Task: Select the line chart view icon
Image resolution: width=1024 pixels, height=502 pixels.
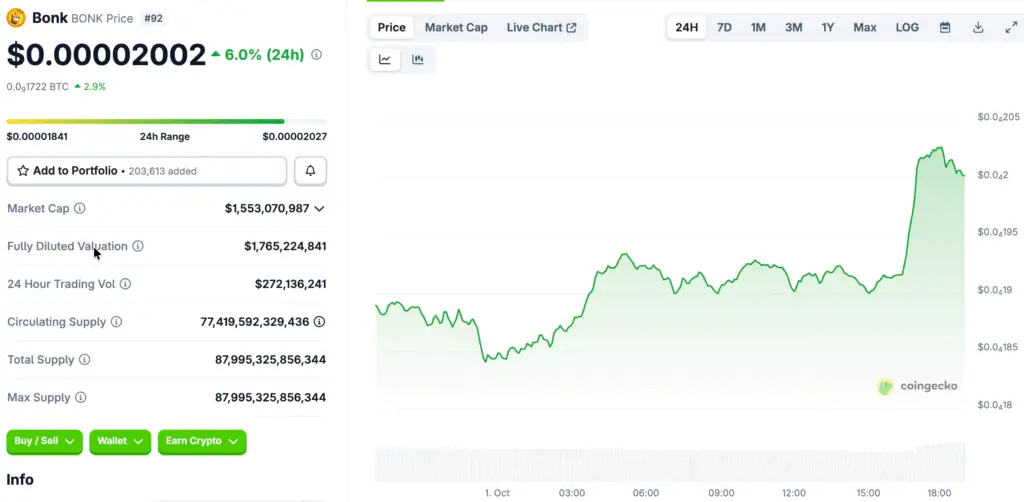Action: click(x=385, y=60)
